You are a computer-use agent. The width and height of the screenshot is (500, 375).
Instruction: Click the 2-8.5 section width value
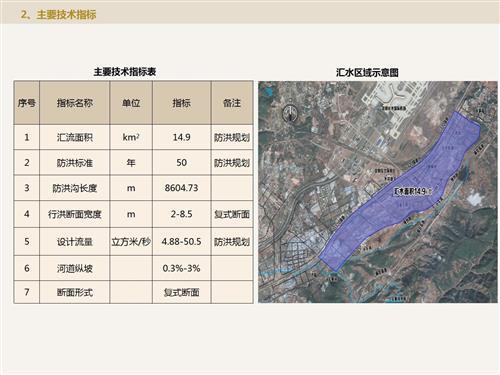click(x=182, y=214)
